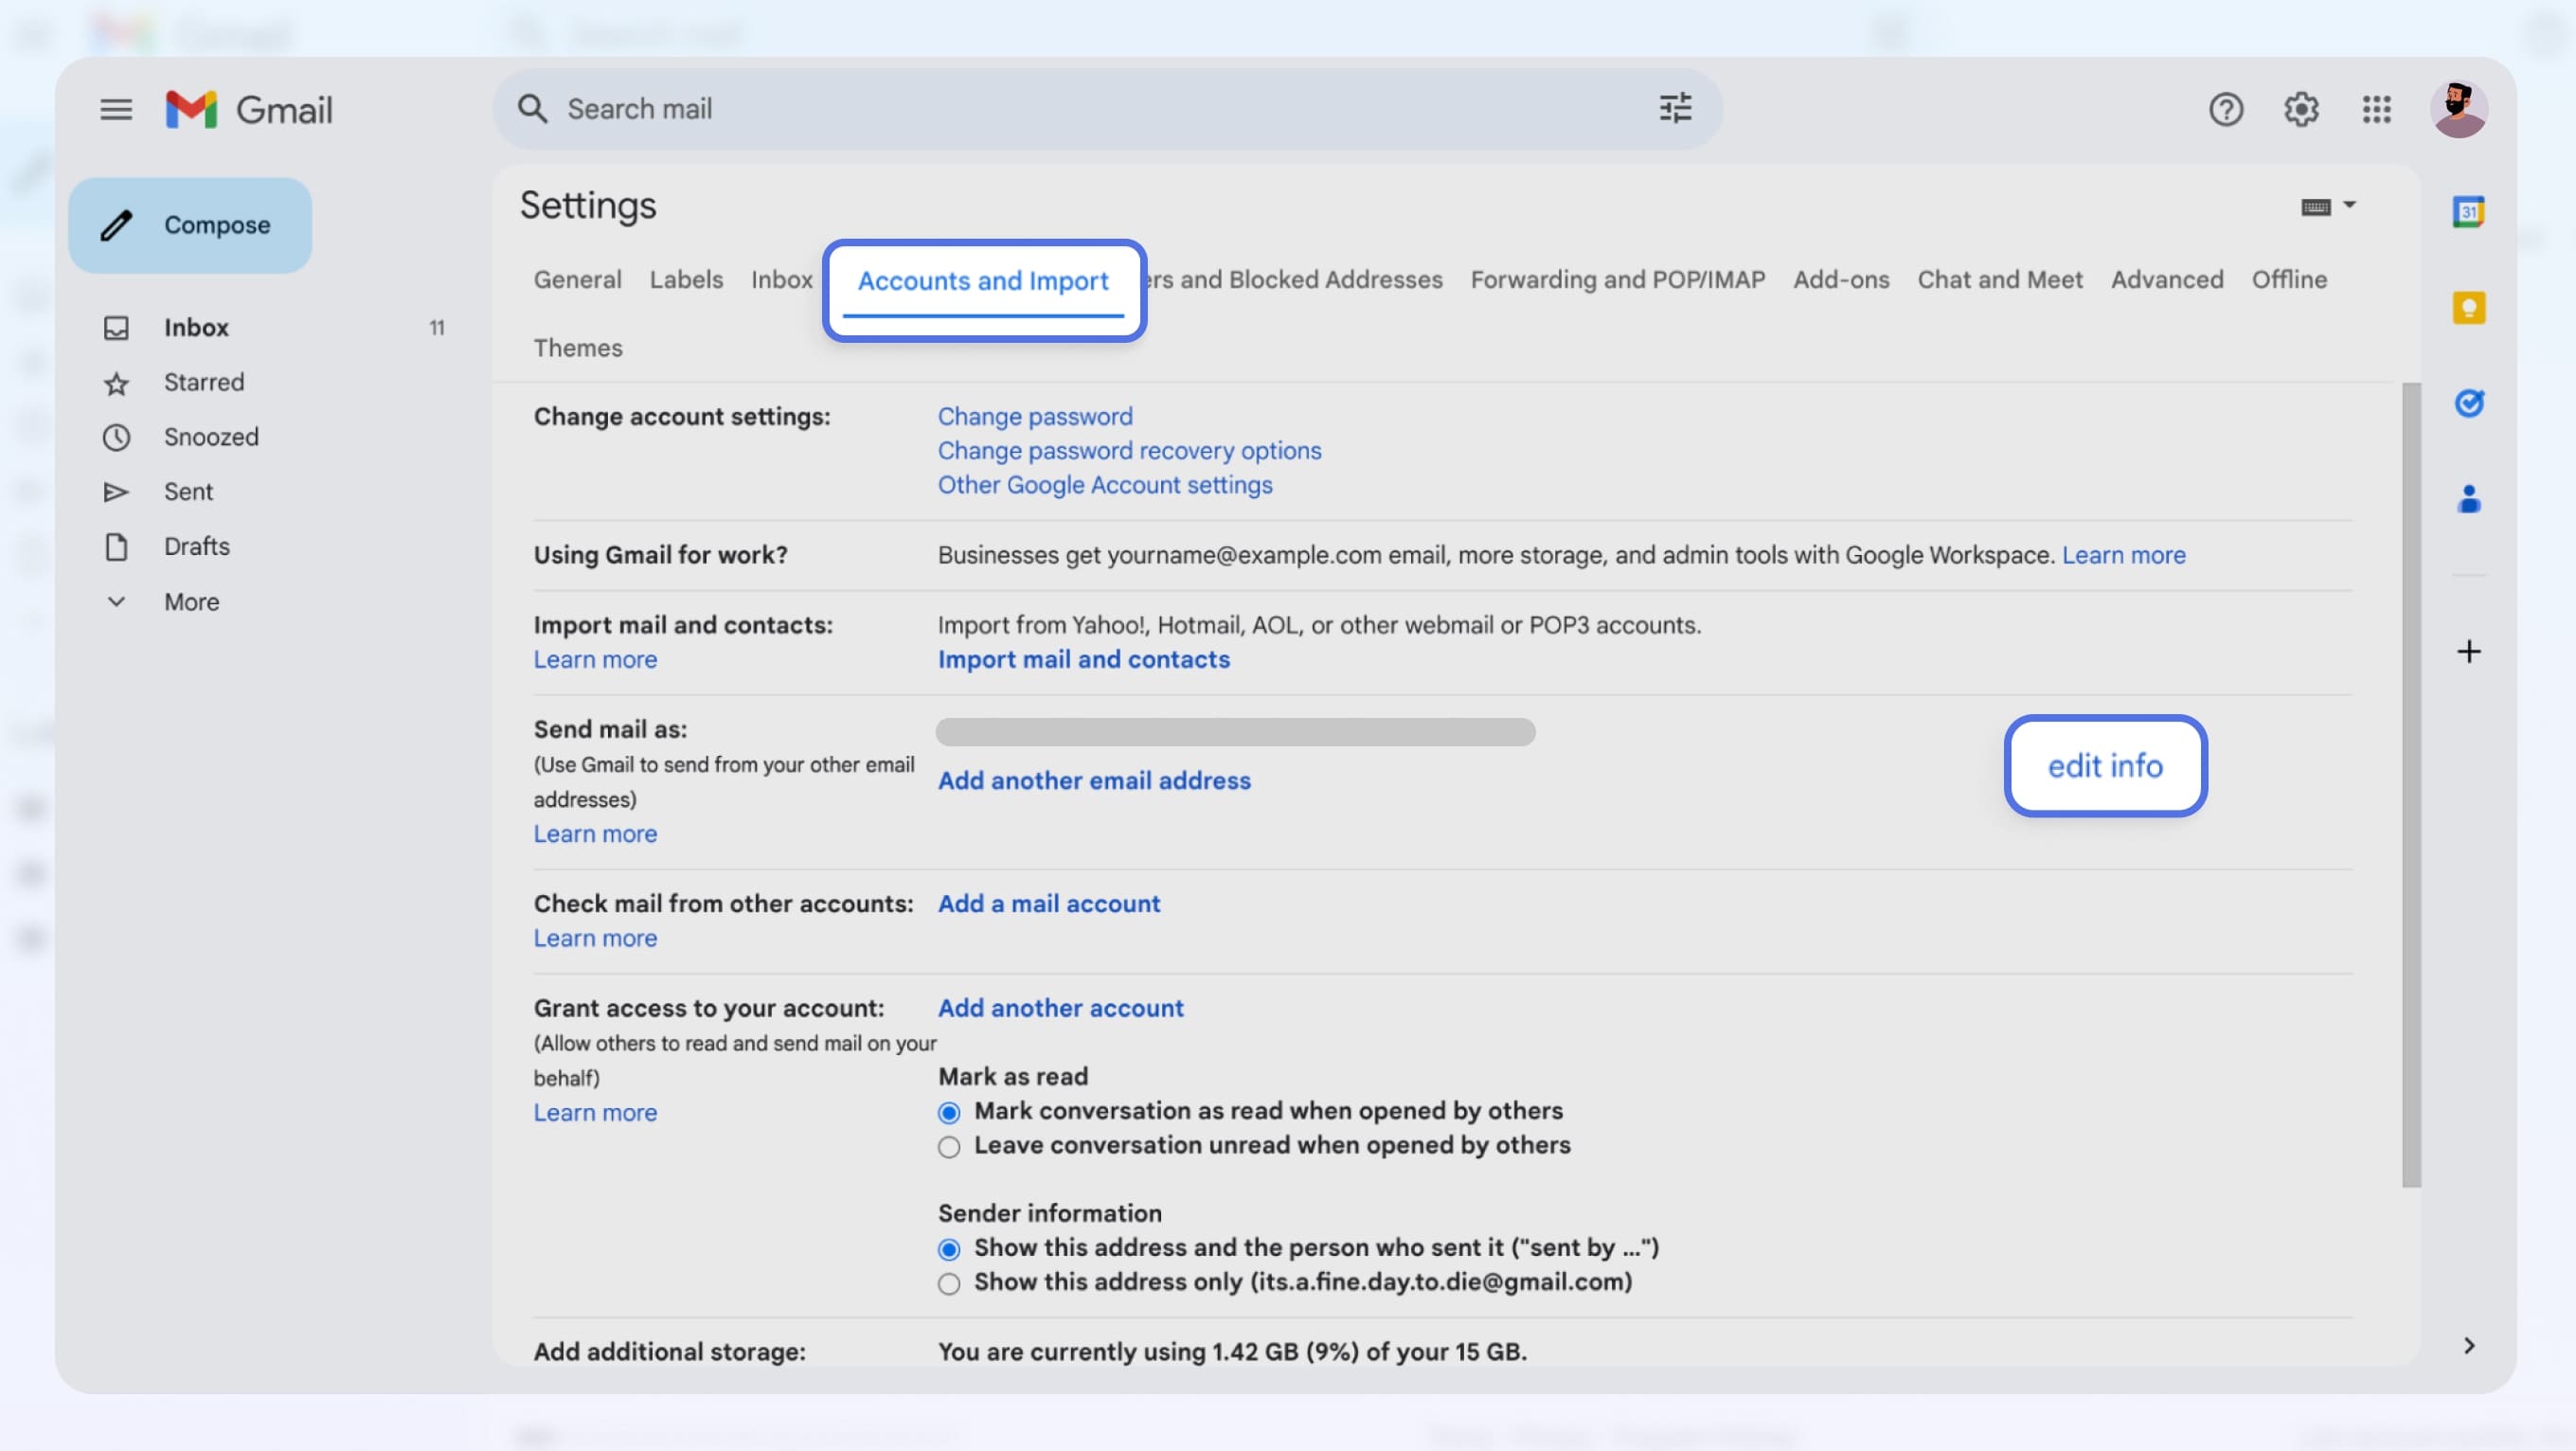Open the Google apps grid
2576x1451 pixels.
tap(2376, 109)
